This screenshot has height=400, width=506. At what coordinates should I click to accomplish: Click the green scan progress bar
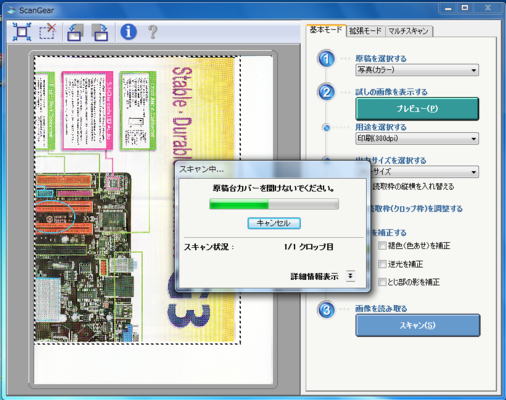[x=274, y=204]
